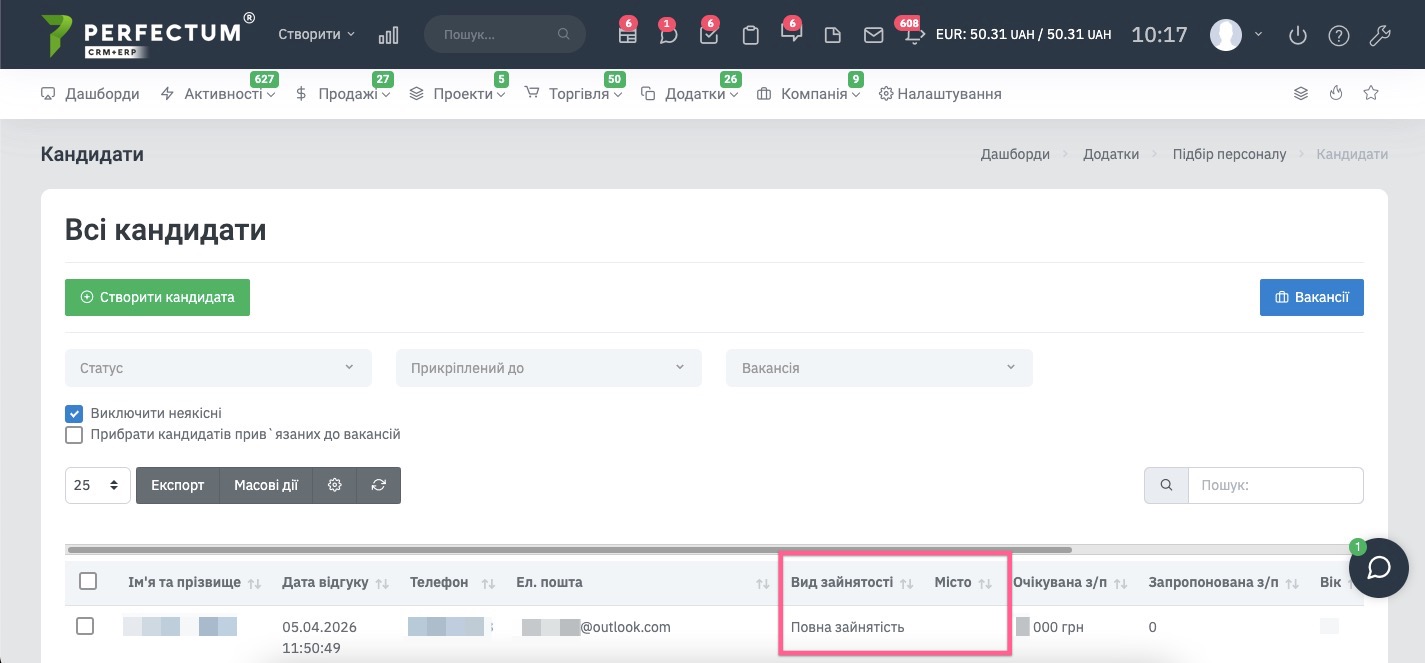The width and height of the screenshot is (1425, 663).
Task: Click the horizontal table scrollbar
Action: (568, 549)
